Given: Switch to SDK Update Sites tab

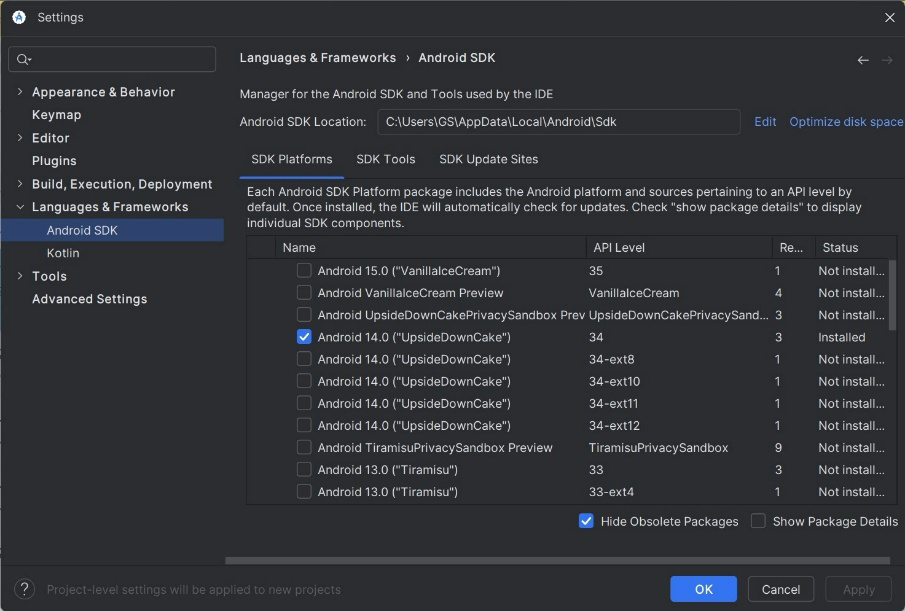Looking at the screenshot, I should (x=488, y=159).
